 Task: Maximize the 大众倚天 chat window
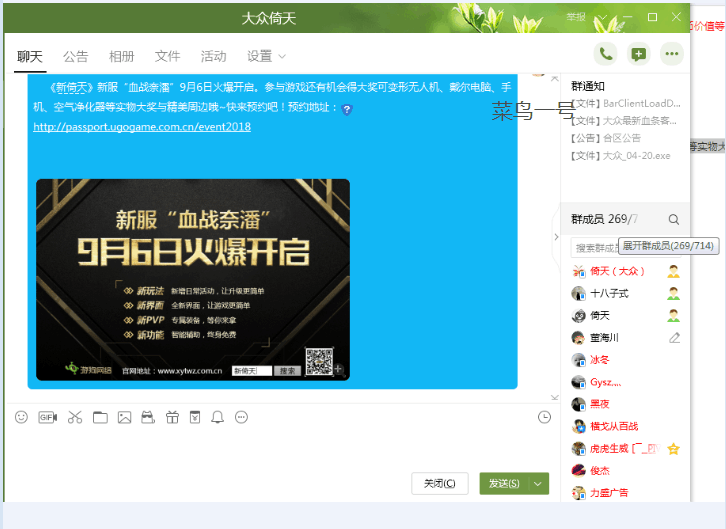click(x=652, y=17)
